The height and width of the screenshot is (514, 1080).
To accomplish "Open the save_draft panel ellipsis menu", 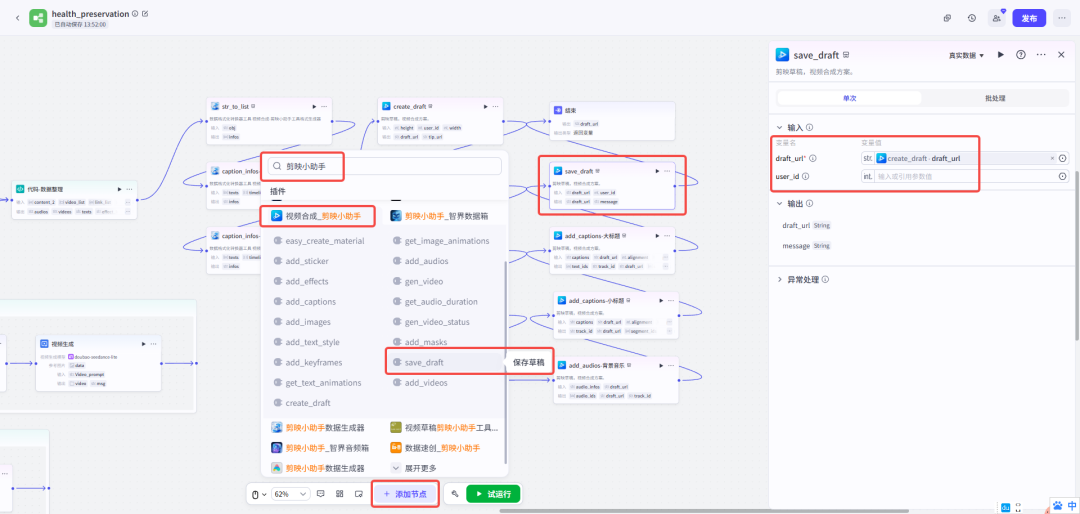I will coord(1041,54).
